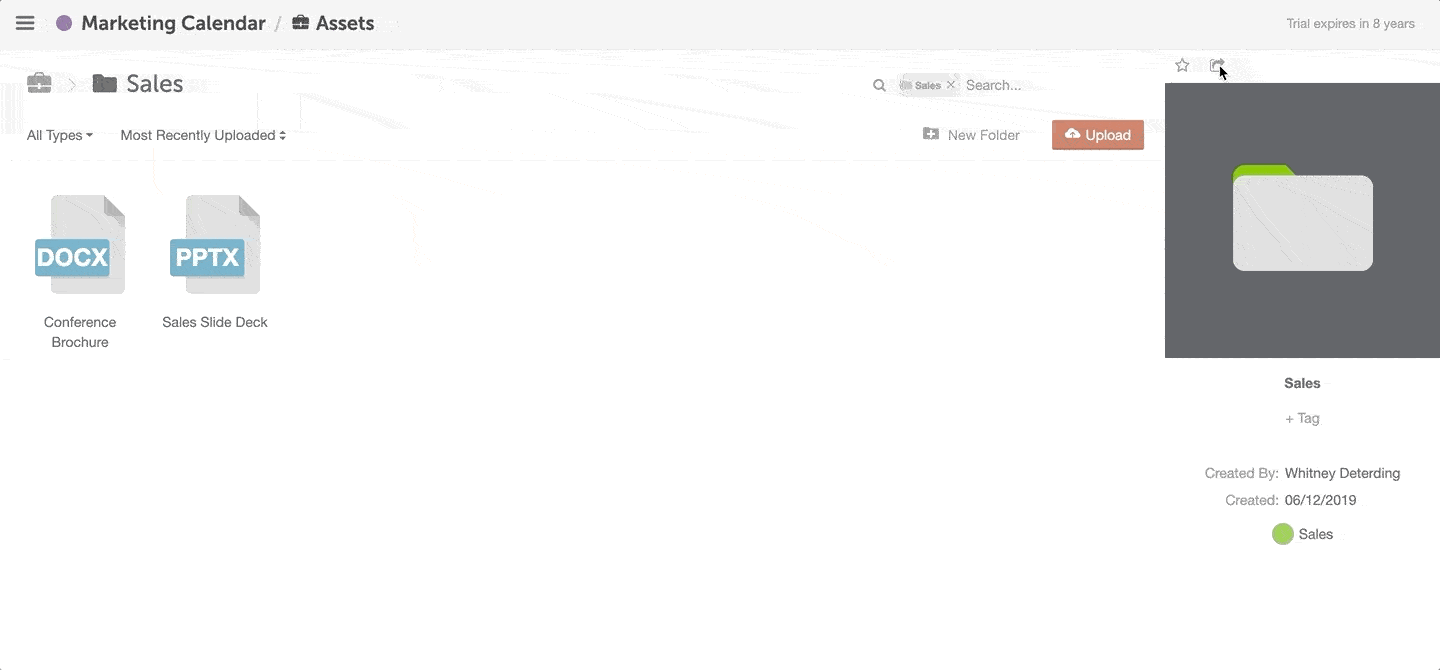Image resolution: width=1440 pixels, height=670 pixels.
Task: Click the assets root briefcase icon
Action: pyautogui.click(x=39, y=83)
